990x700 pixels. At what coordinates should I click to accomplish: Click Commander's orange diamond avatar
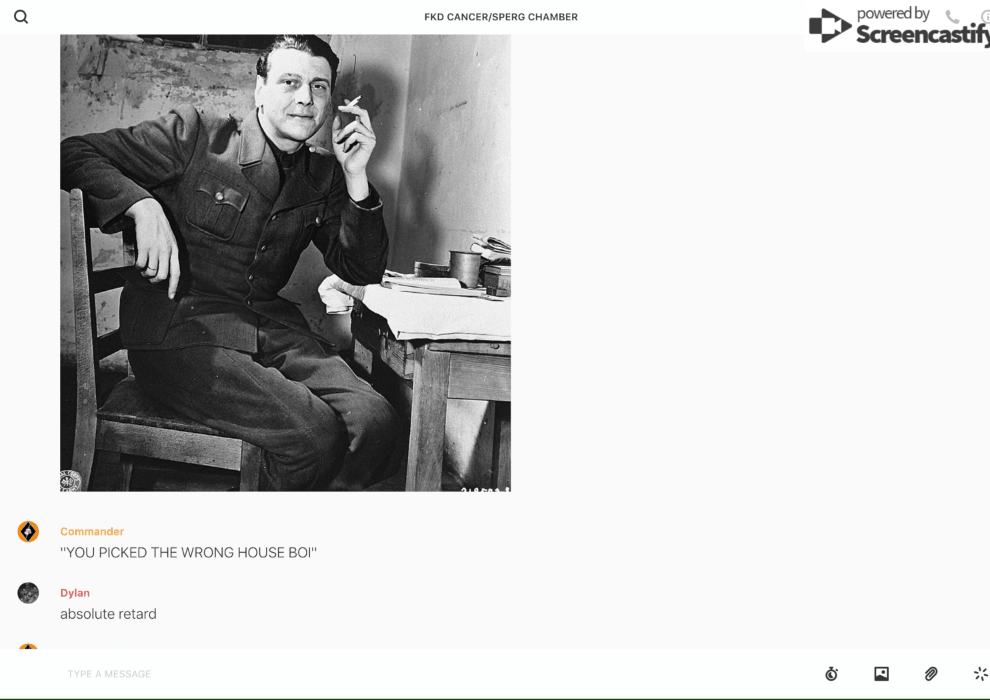[28, 531]
